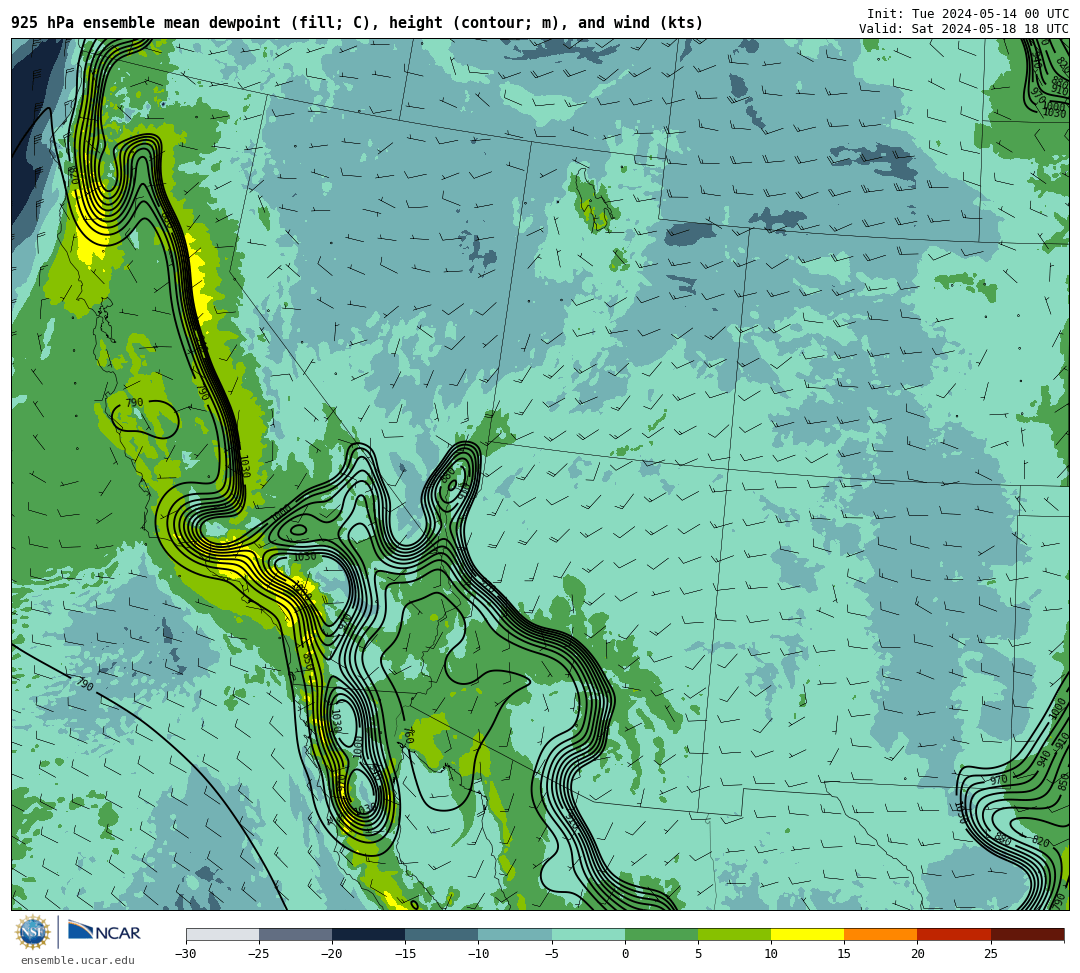Click the '15' colorbar tick label
This screenshot has width=1080, height=973.
844,954
